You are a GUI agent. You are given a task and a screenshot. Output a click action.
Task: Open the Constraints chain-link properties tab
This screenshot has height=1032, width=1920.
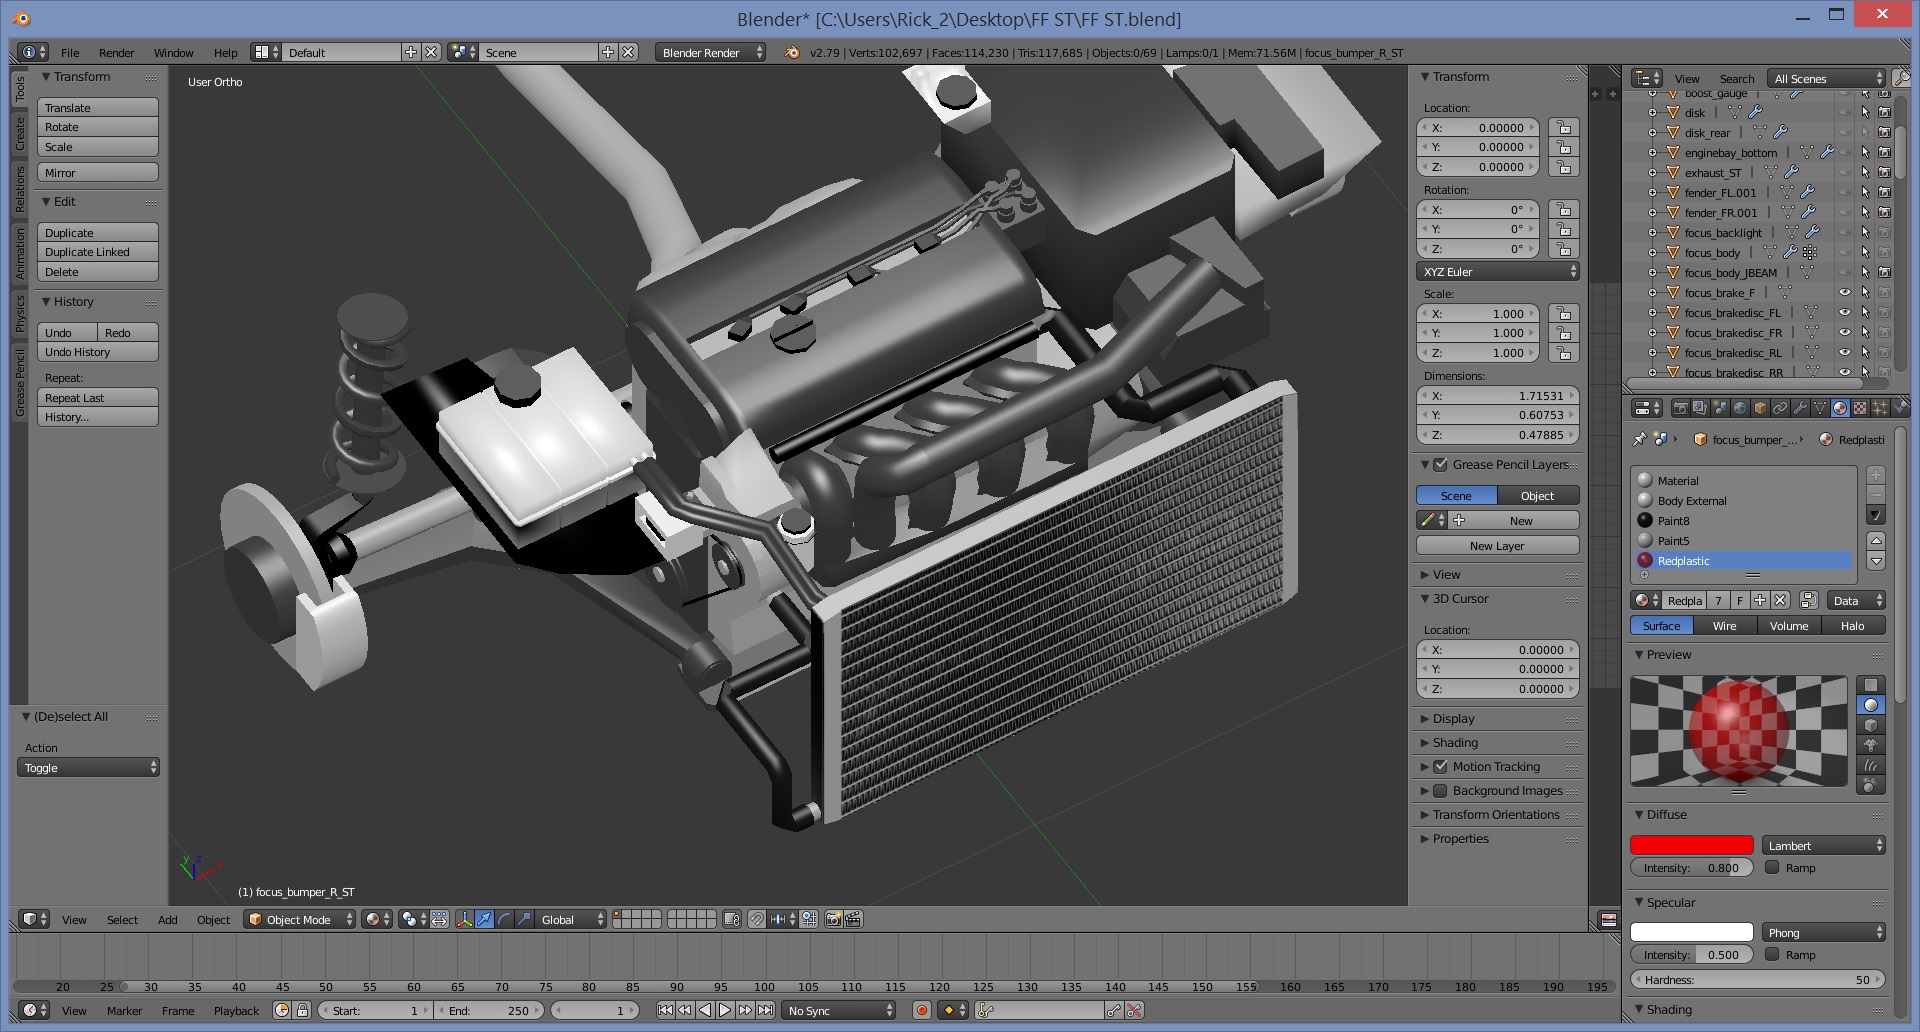(x=1780, y=408)
